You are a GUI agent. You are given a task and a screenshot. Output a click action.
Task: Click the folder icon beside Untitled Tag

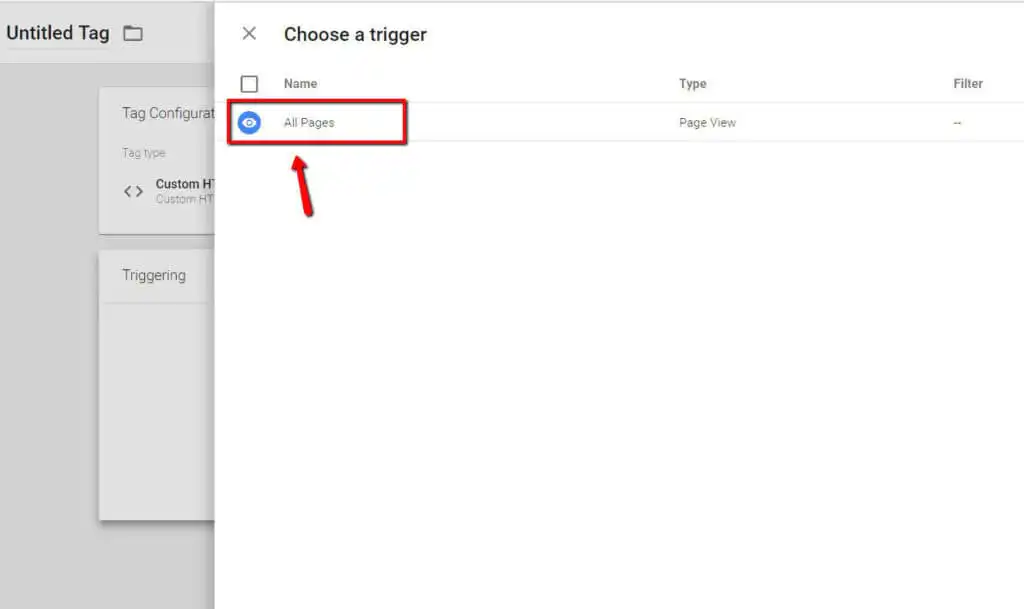pyautogui.click(x=133, y=33)
